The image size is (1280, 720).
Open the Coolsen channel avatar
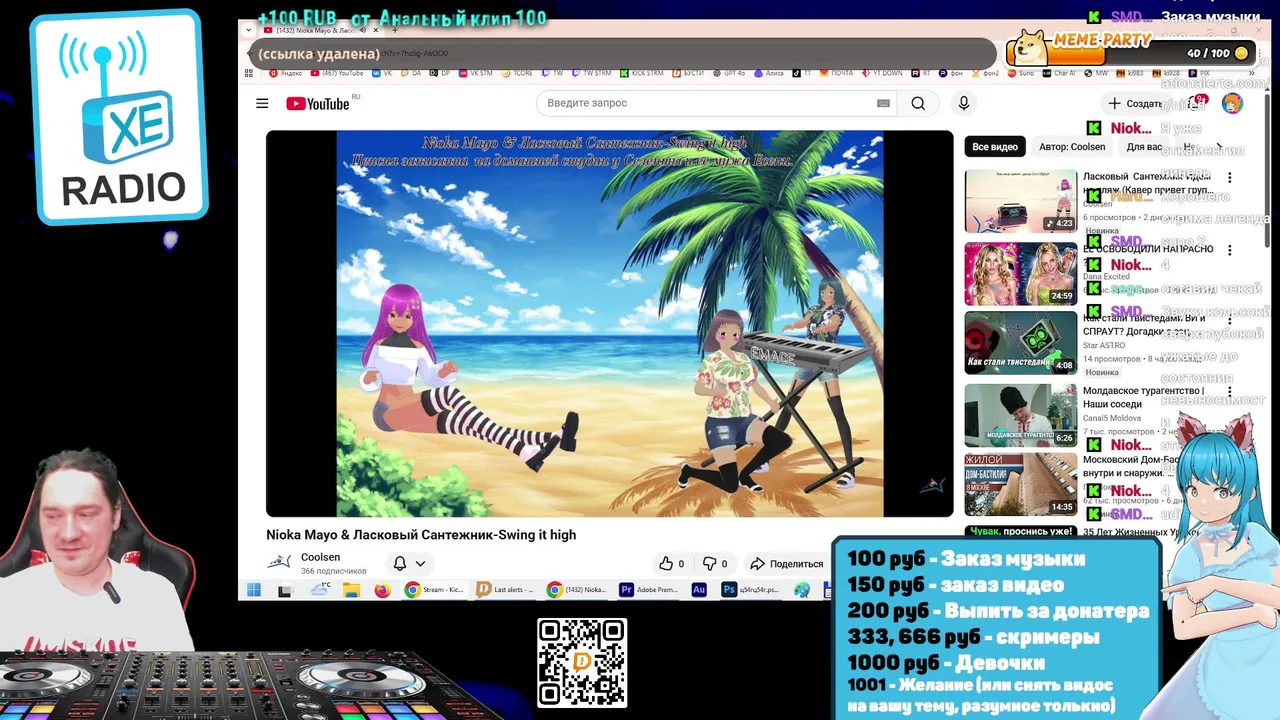[279, 563]
